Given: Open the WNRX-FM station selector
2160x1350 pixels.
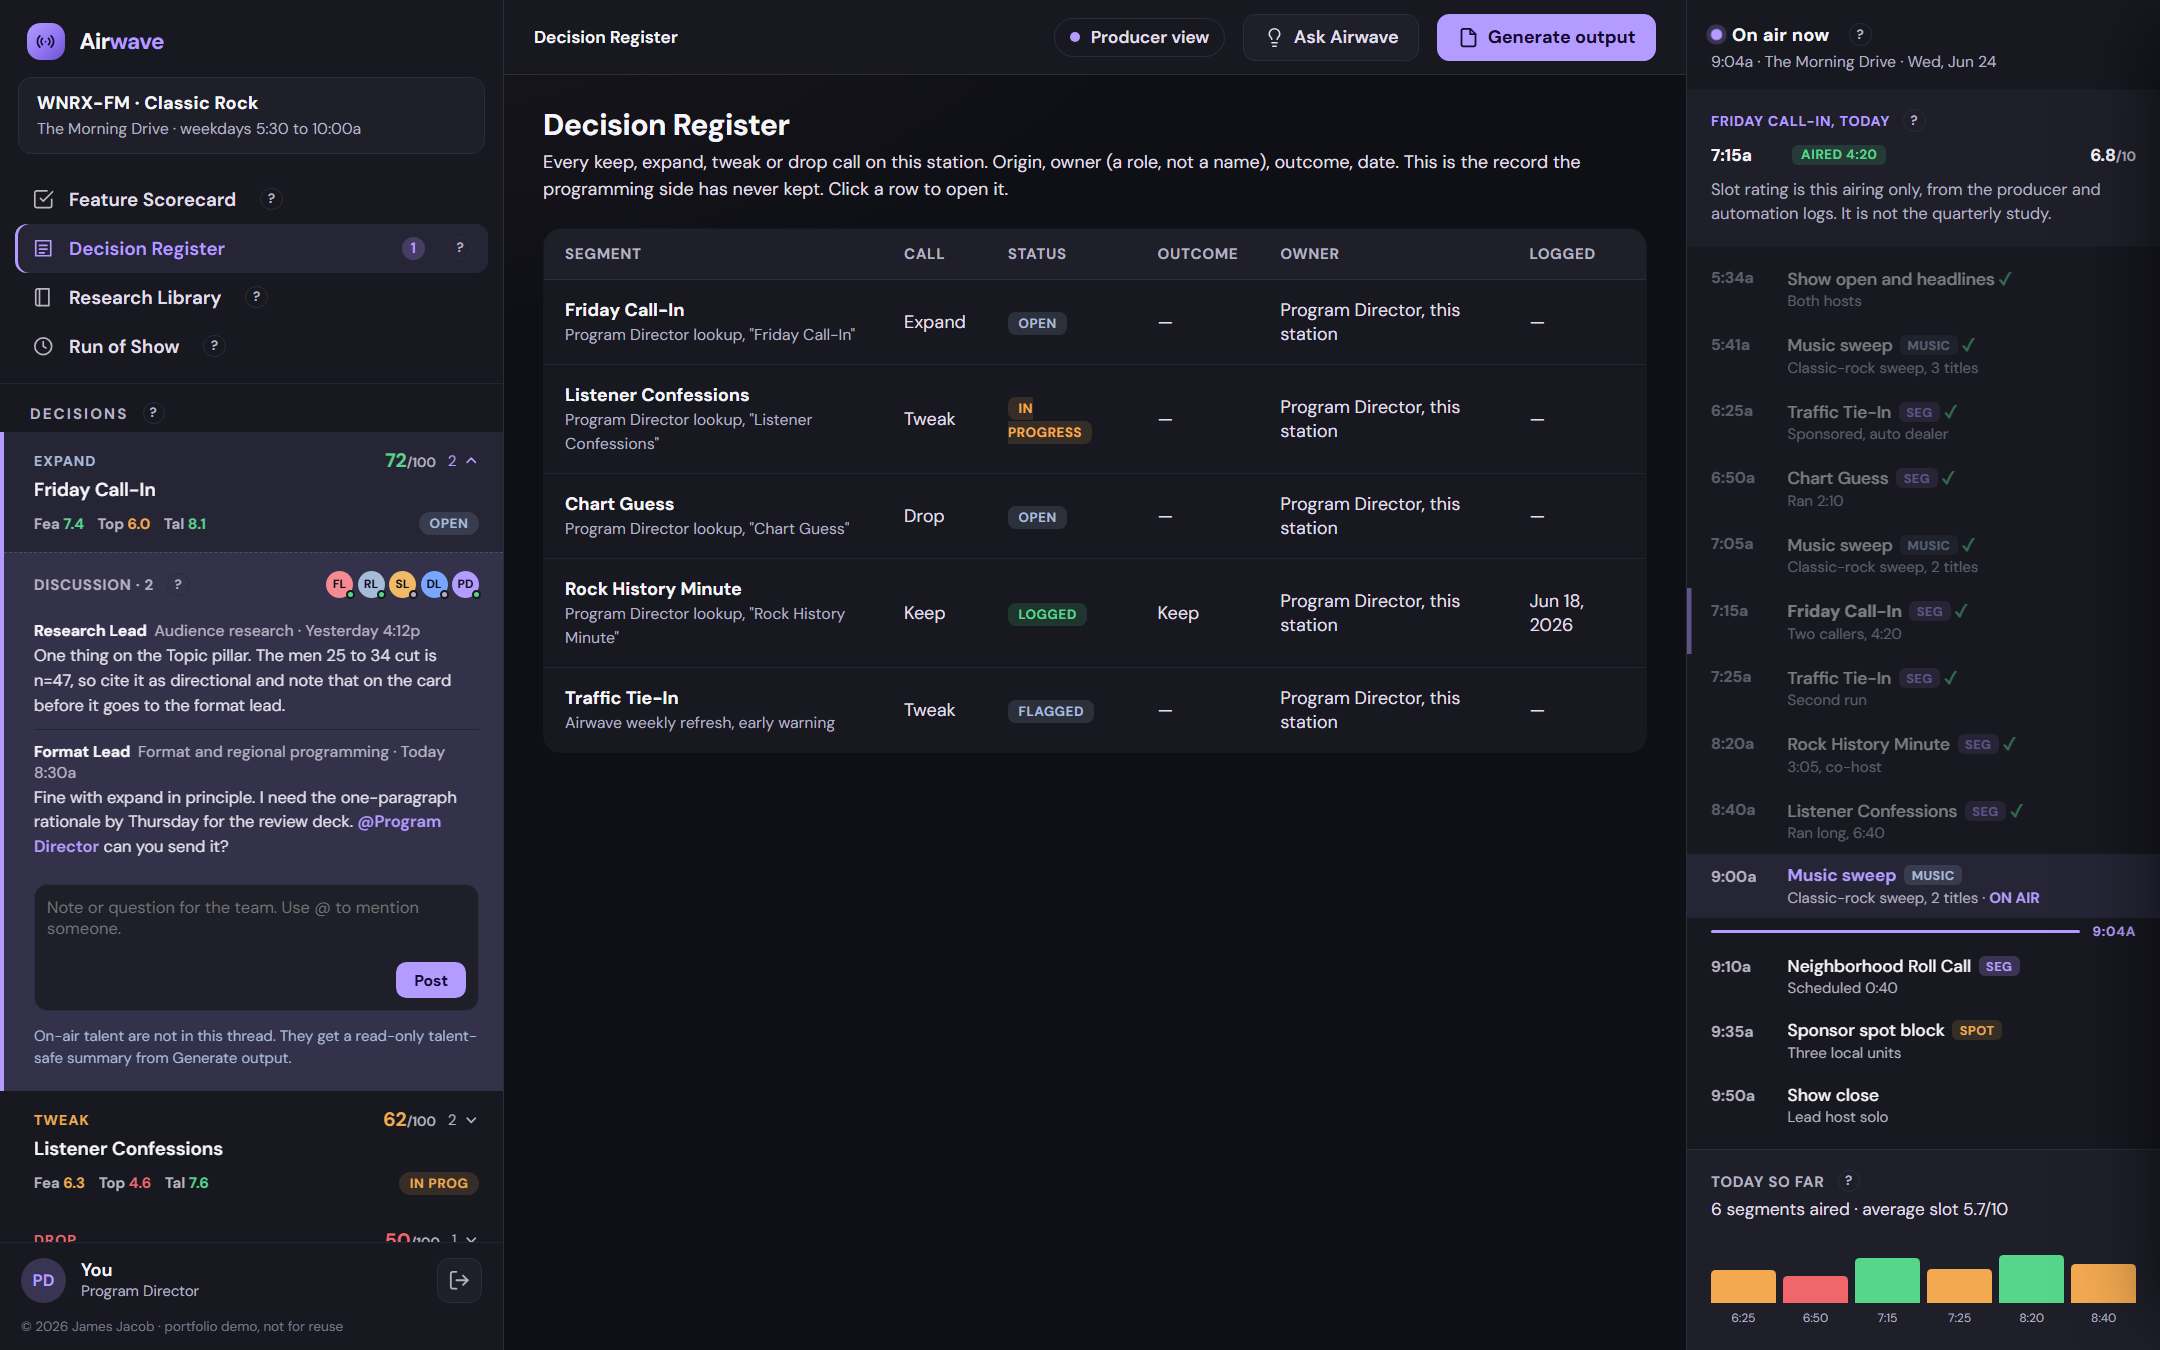Looking at the screenshot, I should point(251,115).
